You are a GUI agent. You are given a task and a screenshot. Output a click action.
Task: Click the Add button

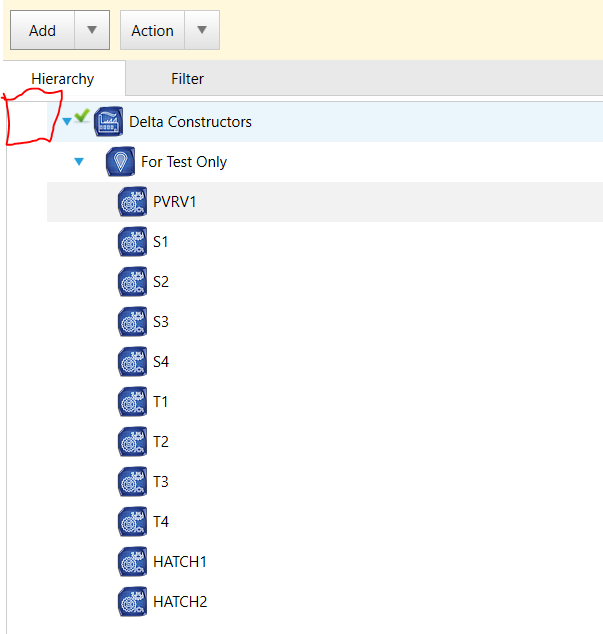(42, 30)
